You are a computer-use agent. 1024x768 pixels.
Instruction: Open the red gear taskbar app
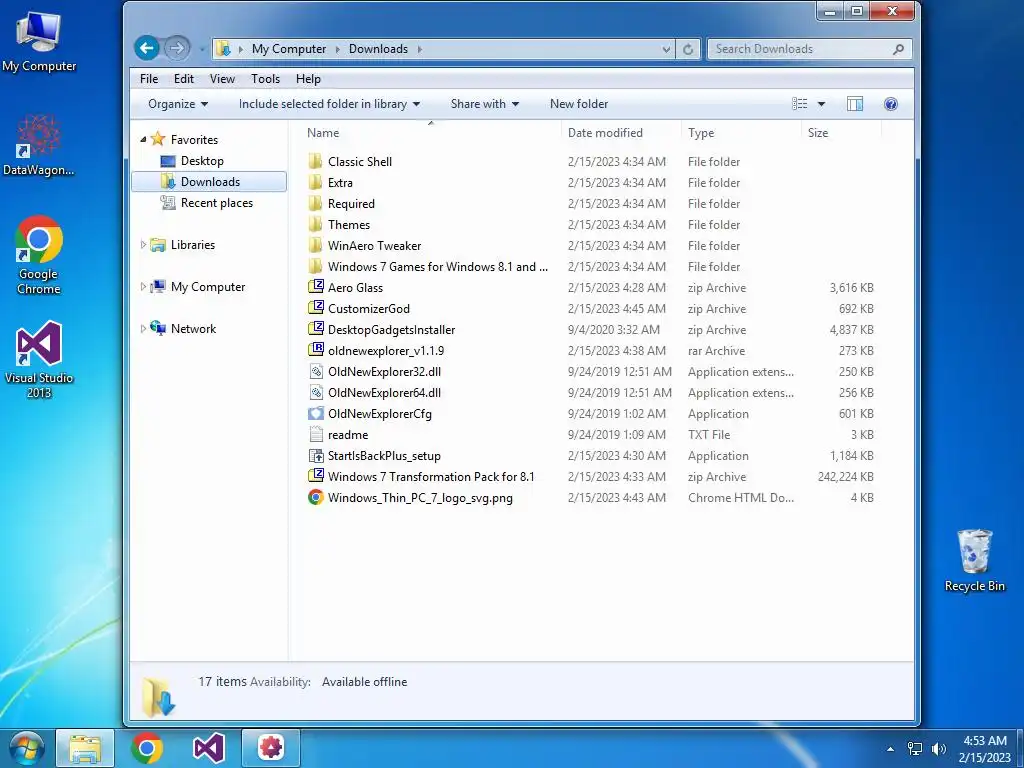(271, 748)
